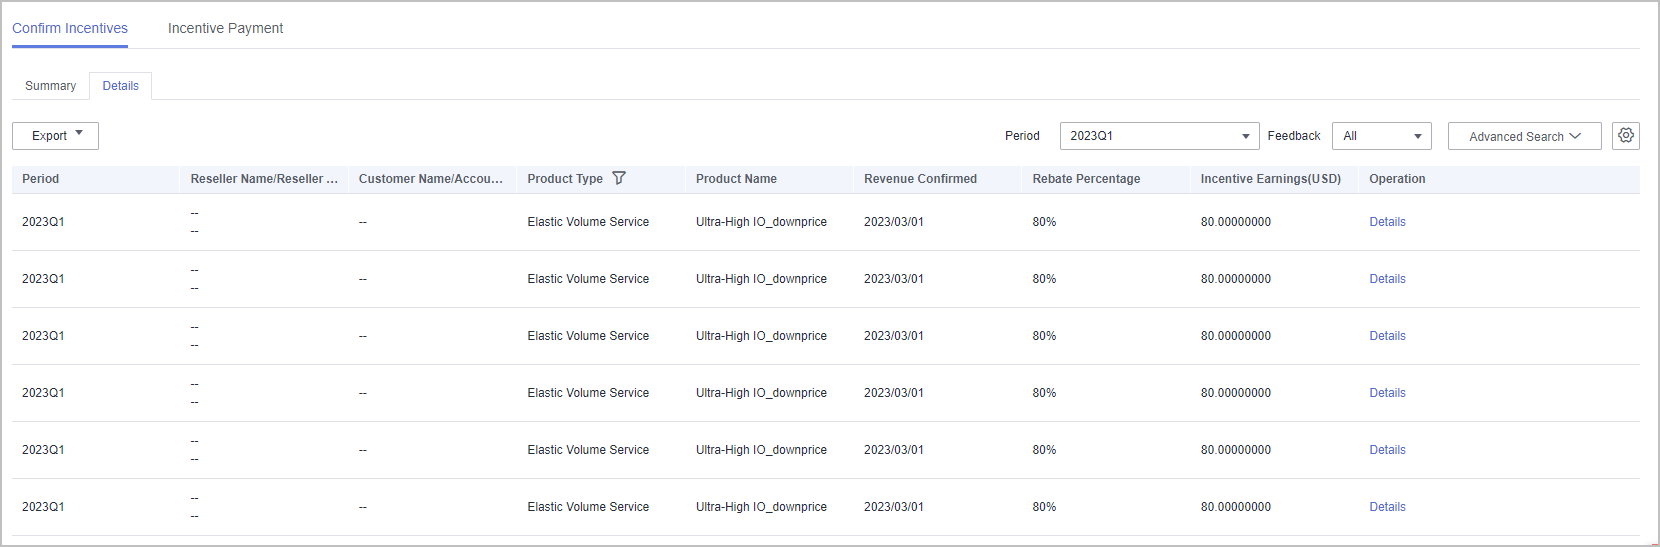The image size is (1660, 547).
Task: Open Details link in fourth row
Action: pyautogui.click(x=1387, y=393)
